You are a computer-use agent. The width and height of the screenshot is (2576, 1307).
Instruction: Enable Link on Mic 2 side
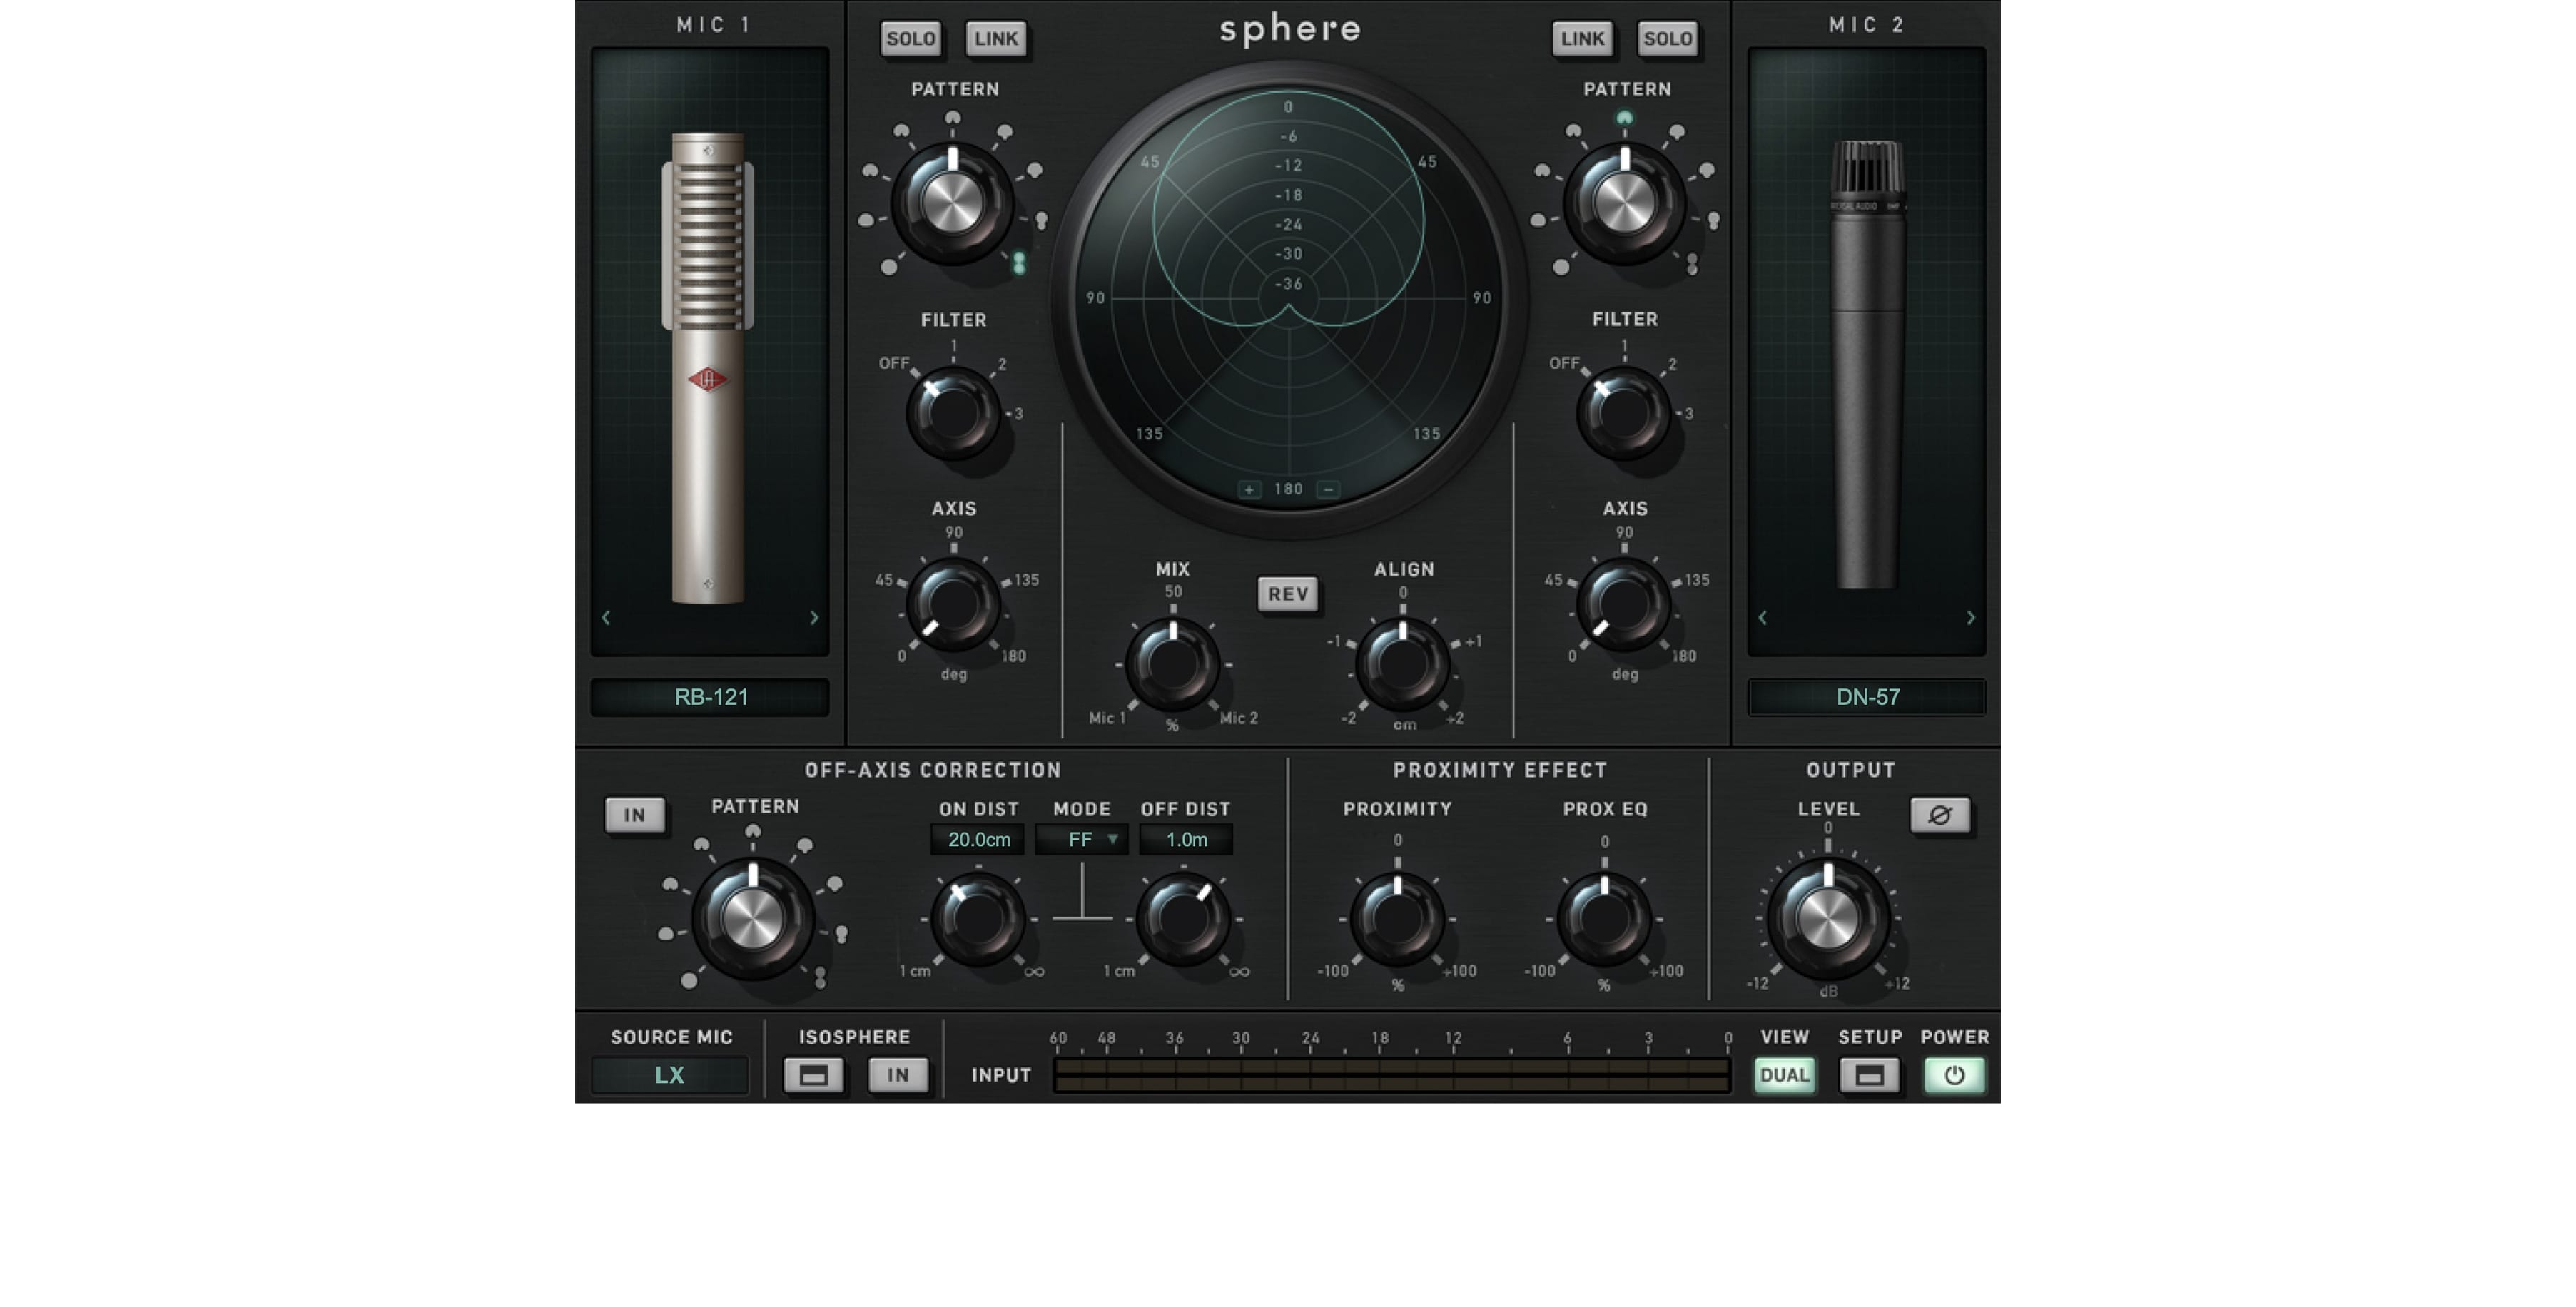(x=1583, y=39)
